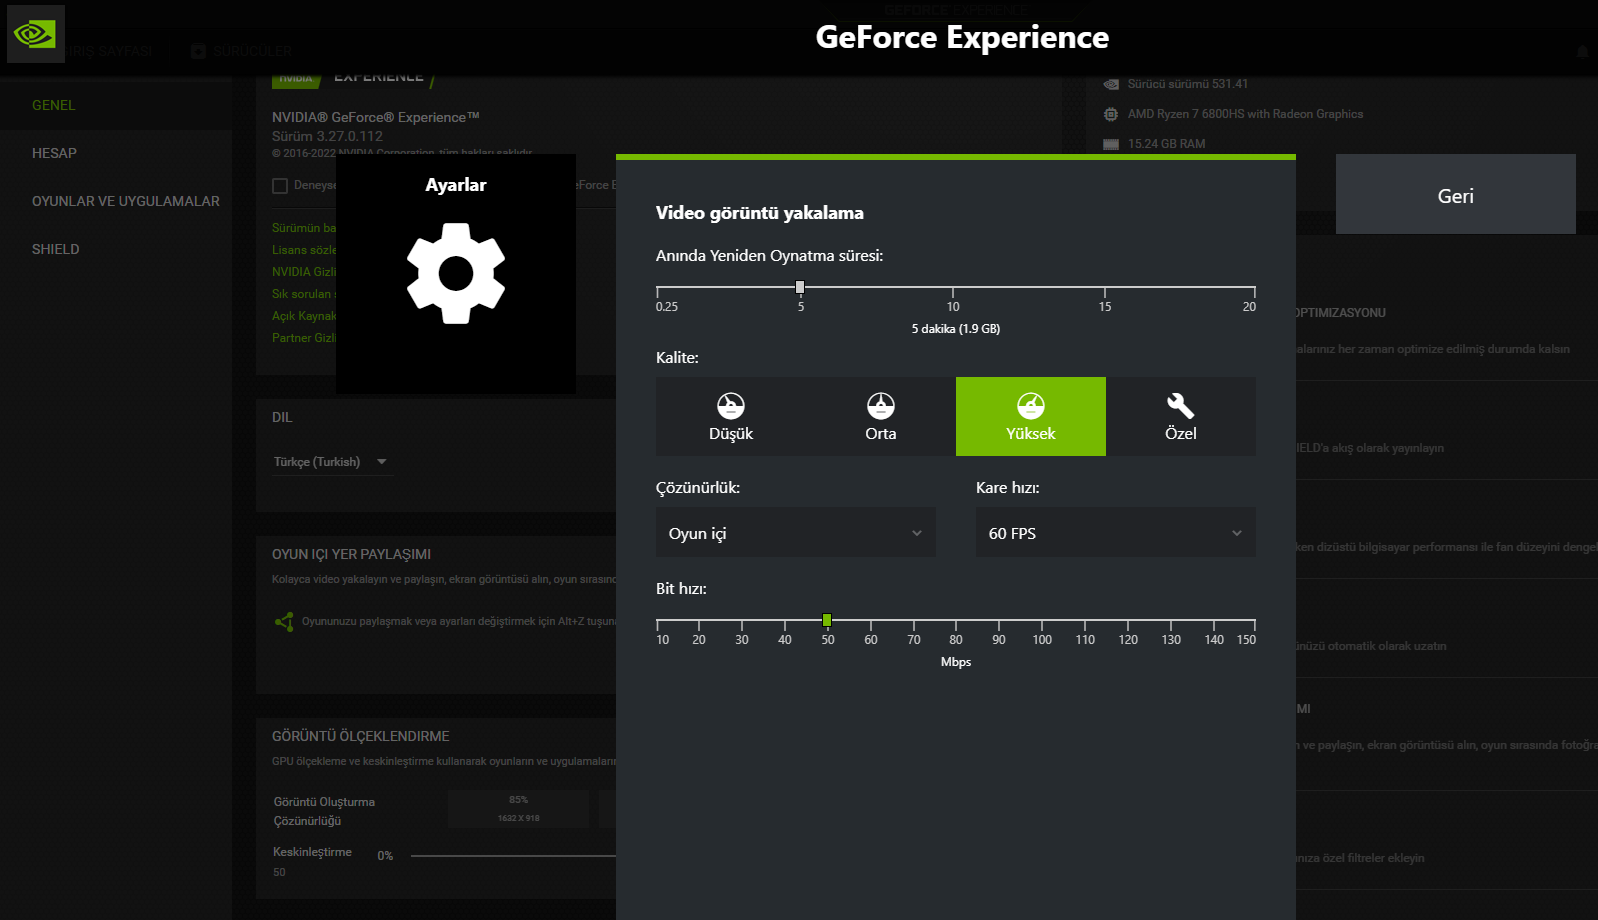Click the Ayarlar gear icon
The width and height of the screenshot is (1598, 920).
pyautogui.click(x=456, y=273)
